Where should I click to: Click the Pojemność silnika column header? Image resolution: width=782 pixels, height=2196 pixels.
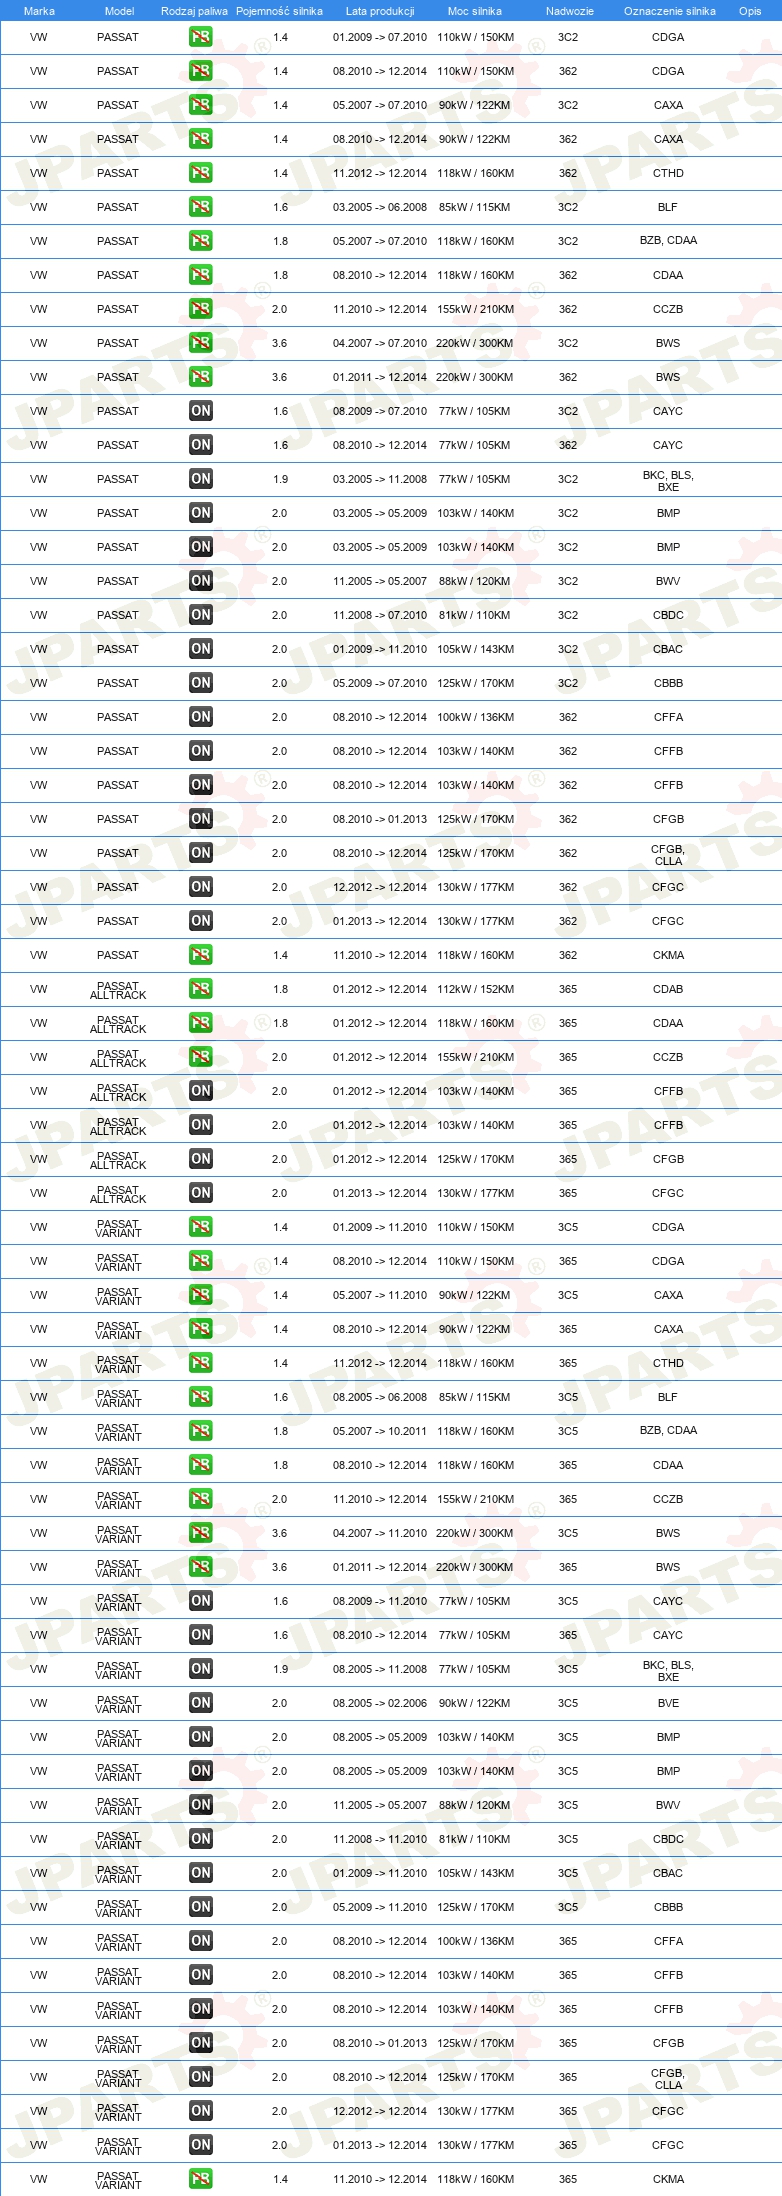280,11
